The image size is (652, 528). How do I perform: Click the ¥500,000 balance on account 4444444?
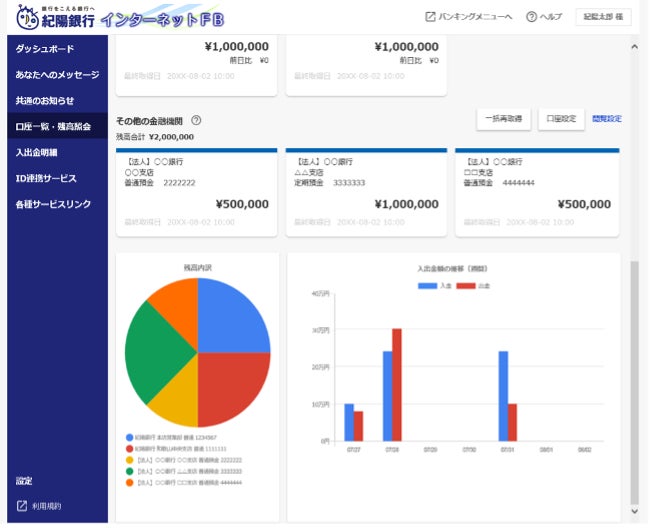584,204
